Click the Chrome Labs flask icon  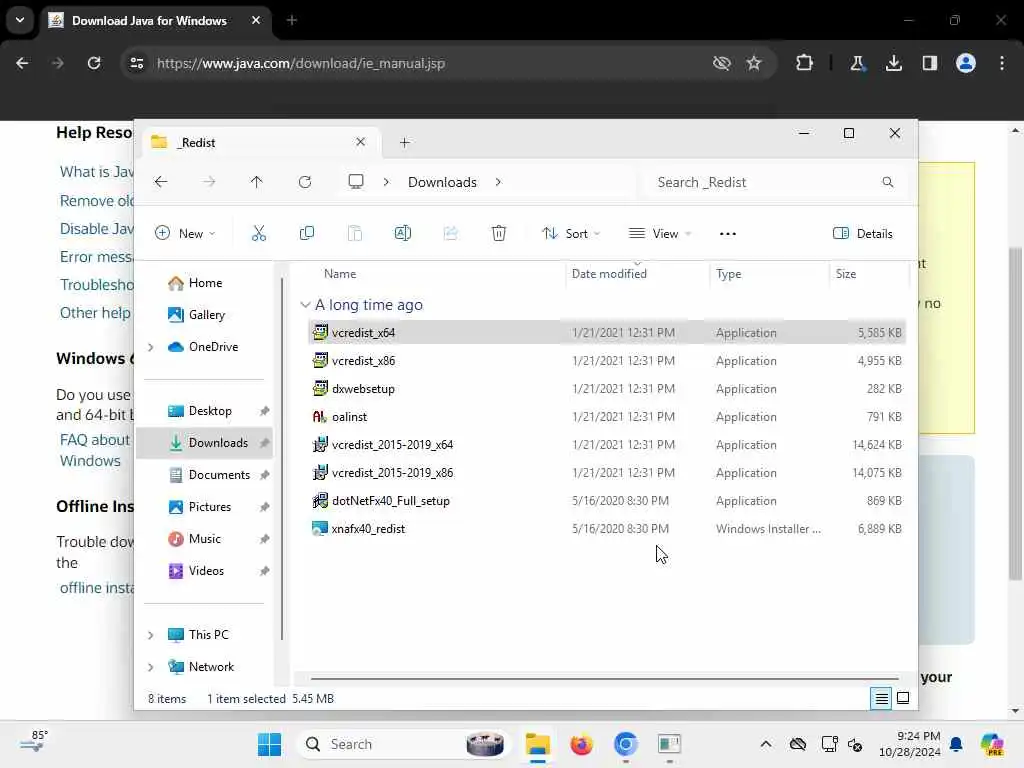[x=857, y=63]
